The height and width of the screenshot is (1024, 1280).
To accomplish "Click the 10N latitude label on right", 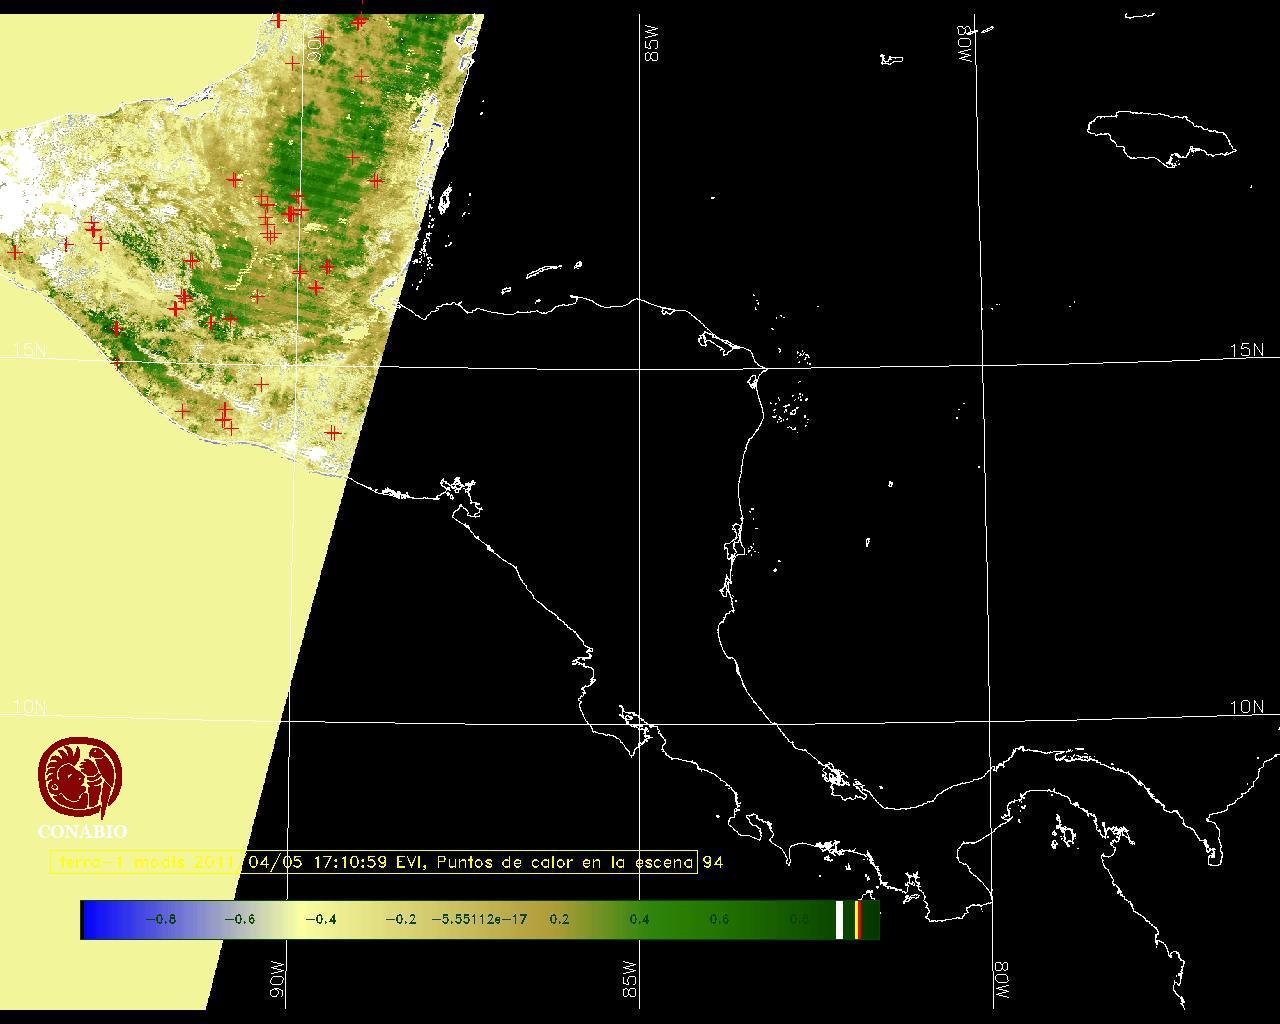I will pos(1246,707).
